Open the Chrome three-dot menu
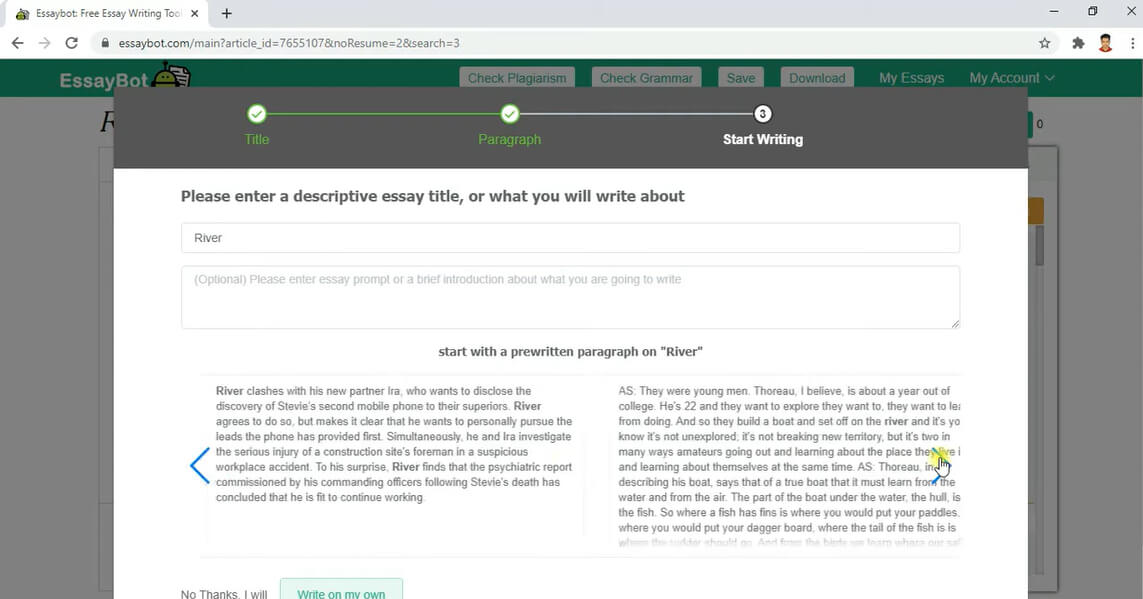This screenshot has width=1143, height=599. (x=1133, y=43)
